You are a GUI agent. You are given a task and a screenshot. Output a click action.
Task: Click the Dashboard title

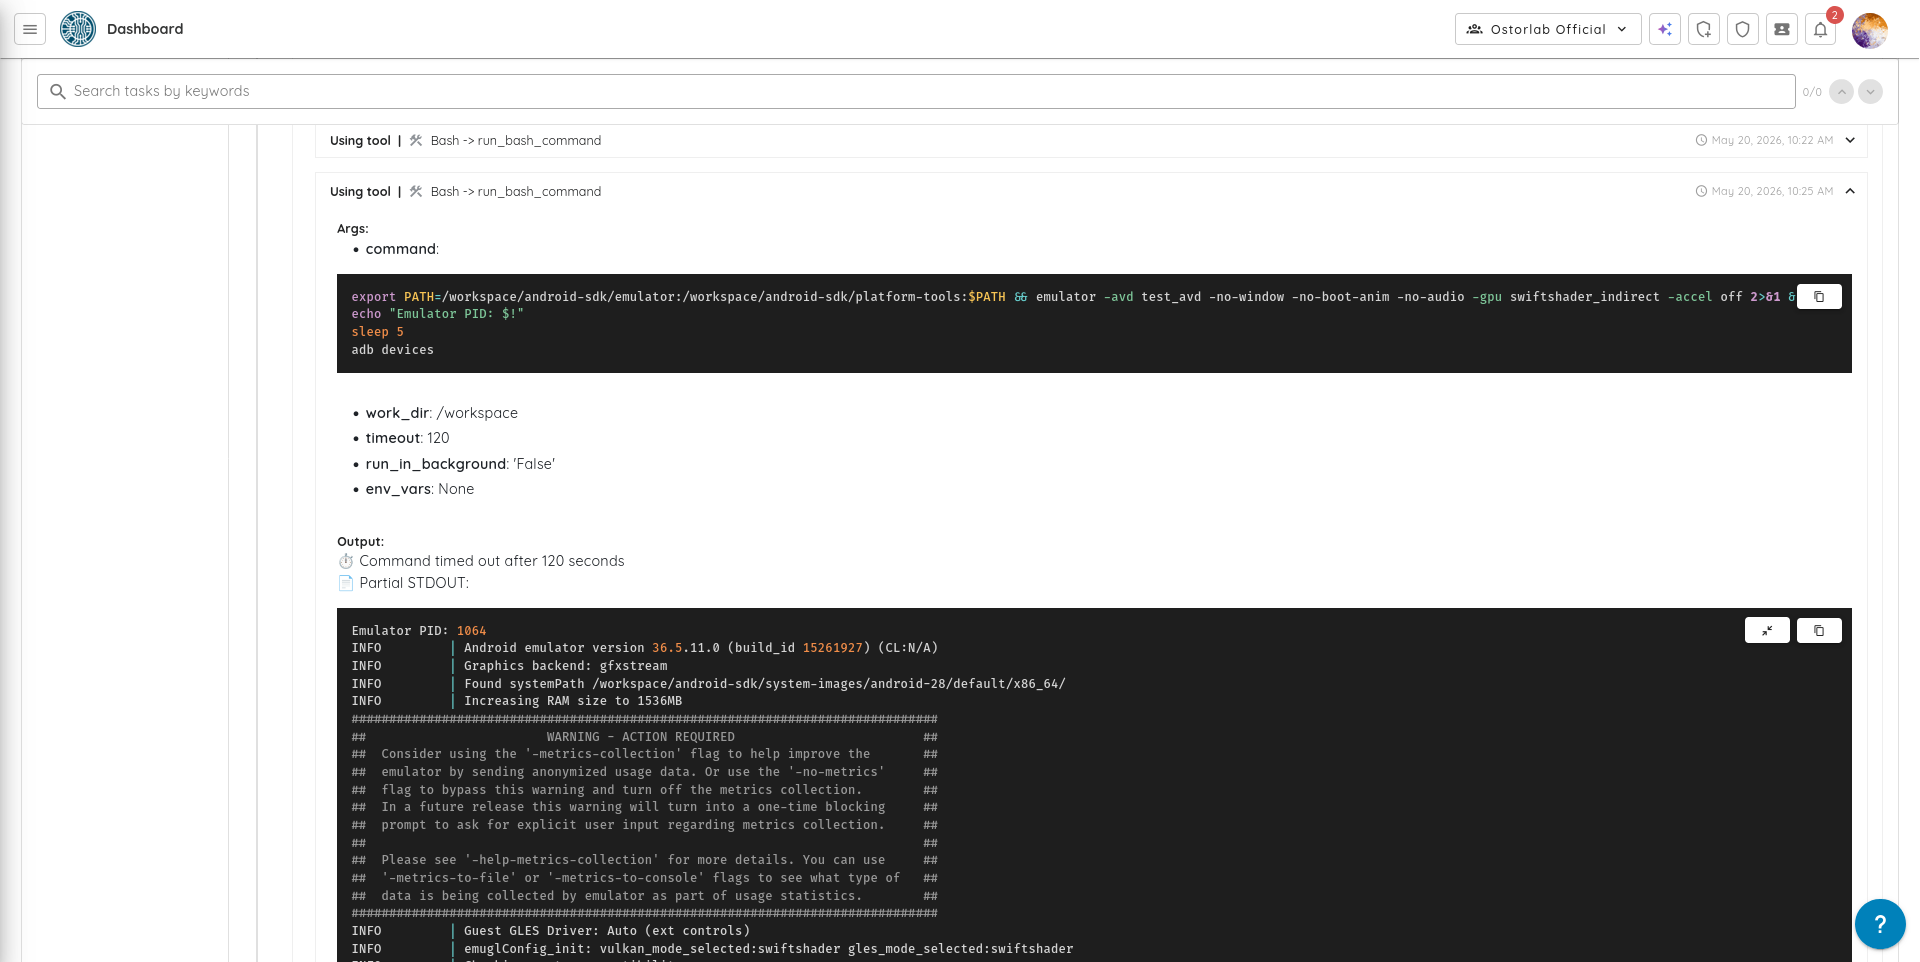coord(145,29)
